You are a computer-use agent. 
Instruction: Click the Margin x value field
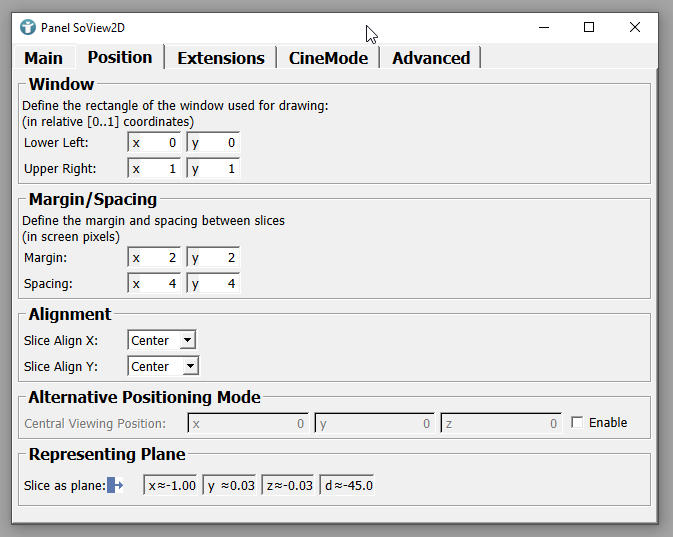[155, 258]
